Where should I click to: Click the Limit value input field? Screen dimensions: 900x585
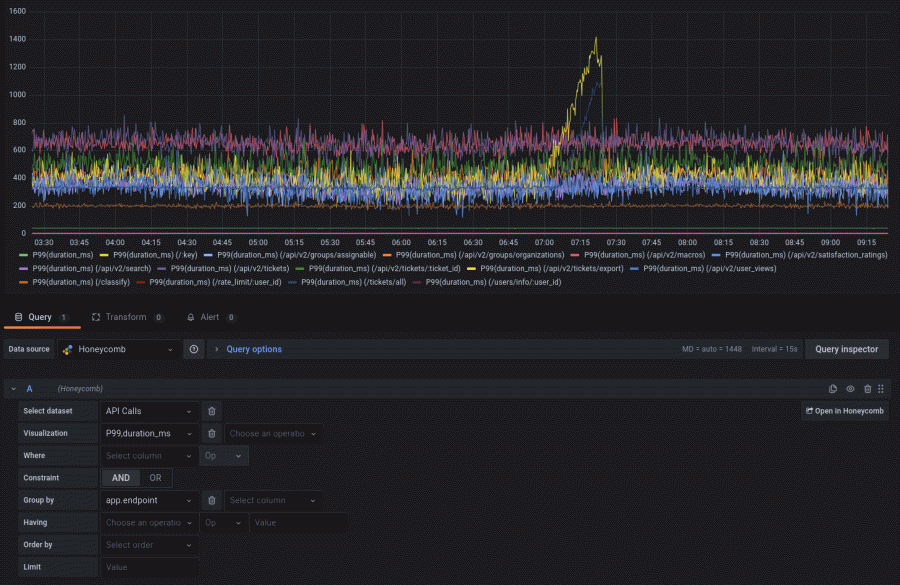[x=147, y=567]
